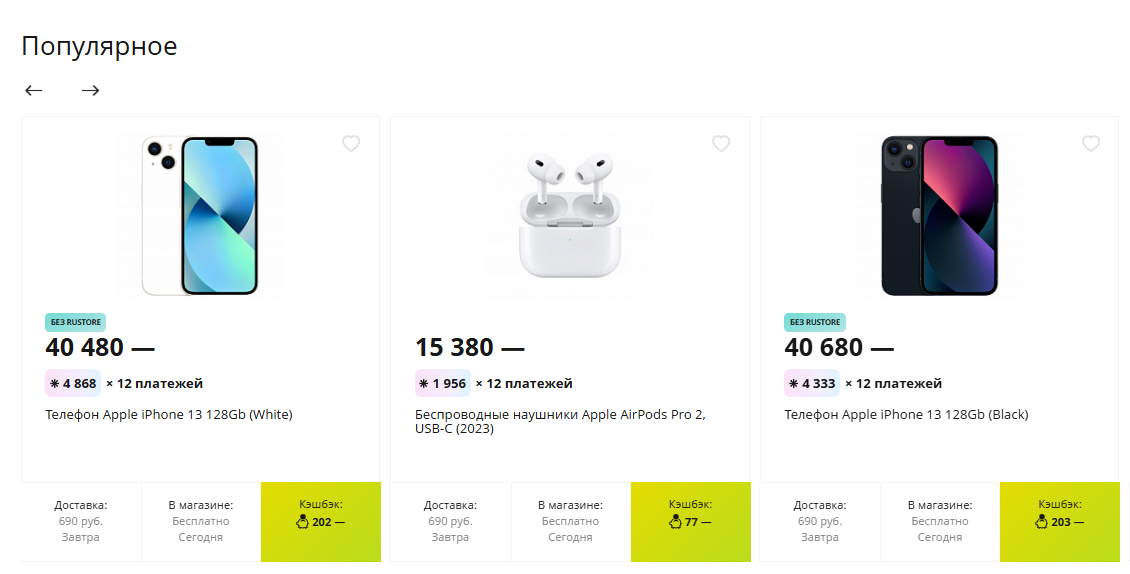Image resolution: width=1130 pixels, height=574 pixels.
Task: Open the black iPhone 13 product image
Action: [x=939, y=216]
